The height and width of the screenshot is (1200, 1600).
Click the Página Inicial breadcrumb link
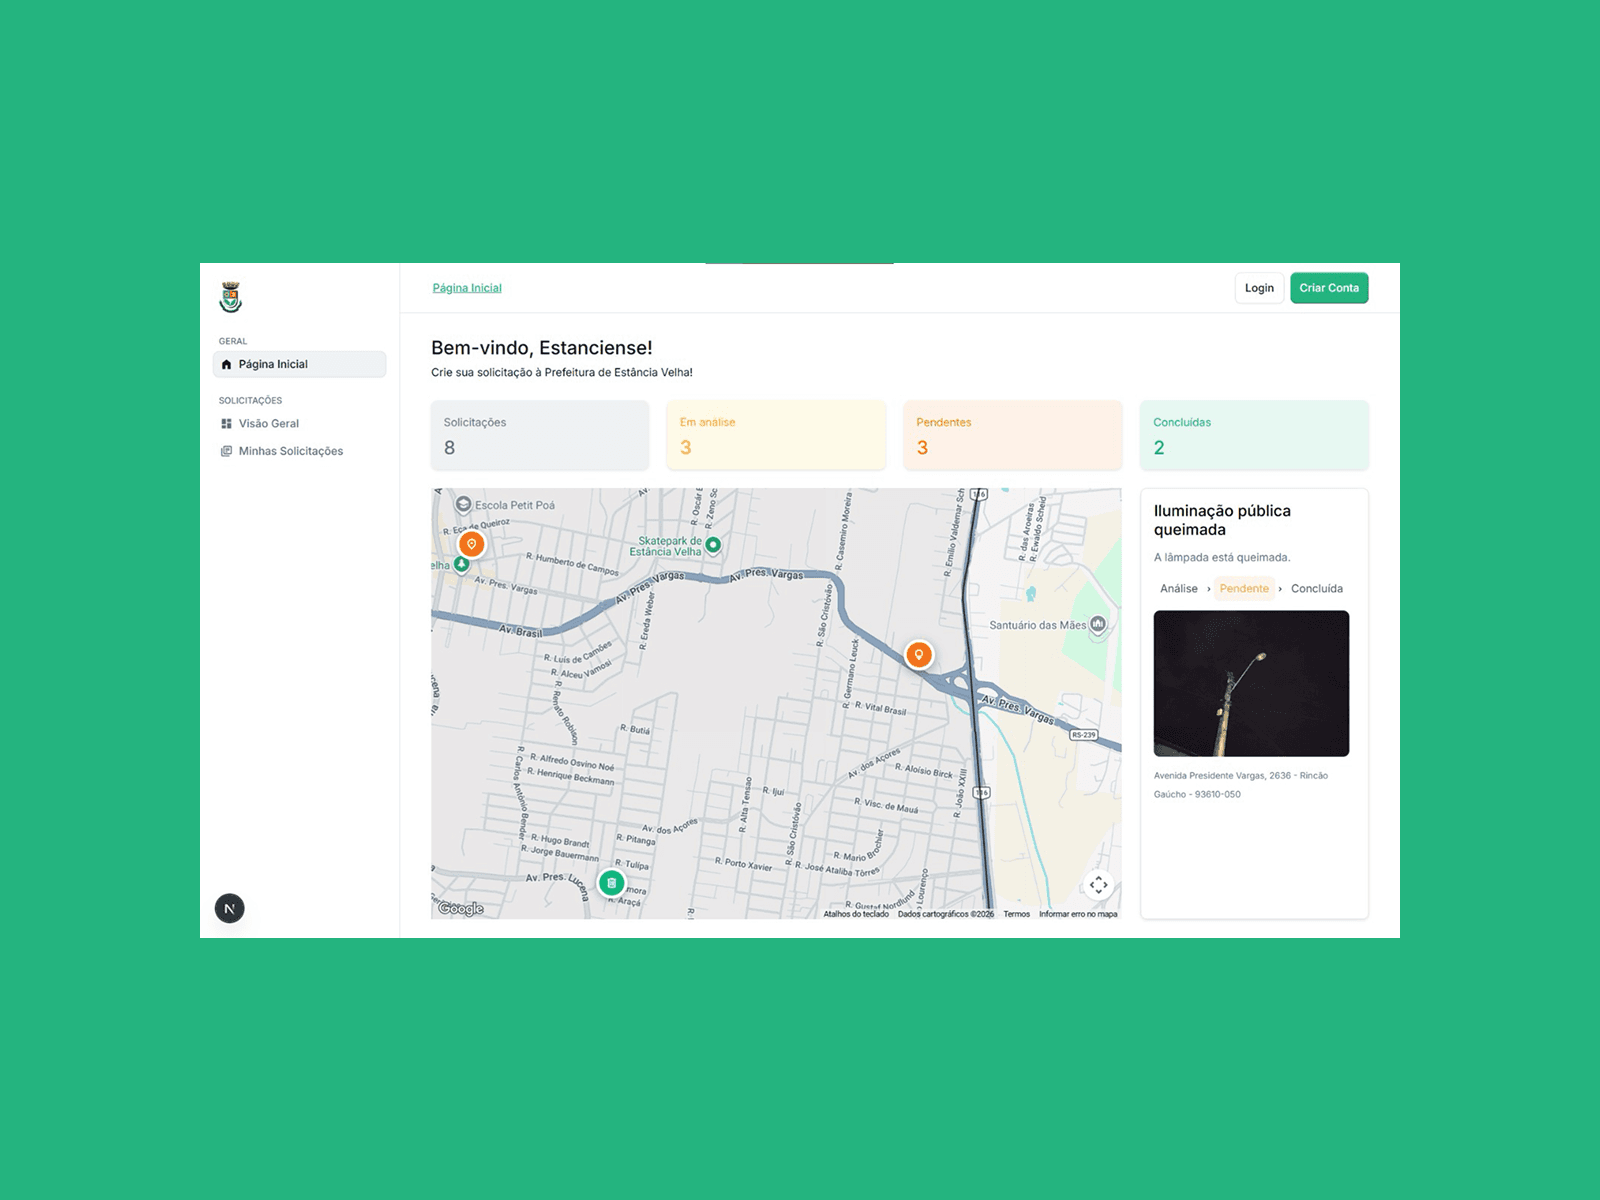(467, 288)
